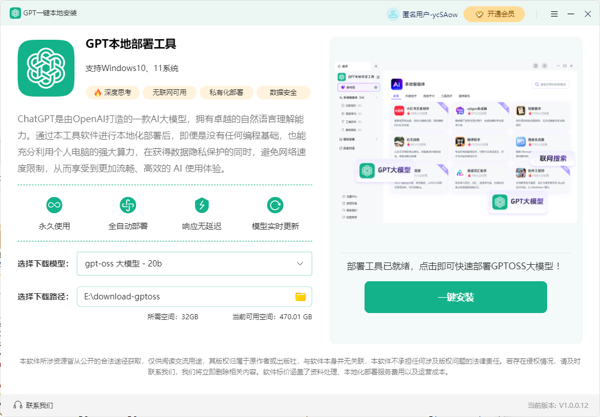Viewport: 600px width, 417px height.
Task: Click the 全自动部署 feature icon
Action: (128, 205)
